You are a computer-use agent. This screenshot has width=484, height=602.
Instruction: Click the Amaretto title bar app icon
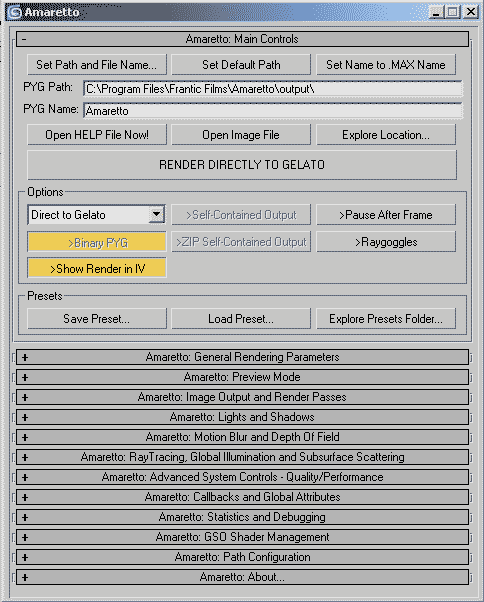pyautogui.click(x=15, y=12)
